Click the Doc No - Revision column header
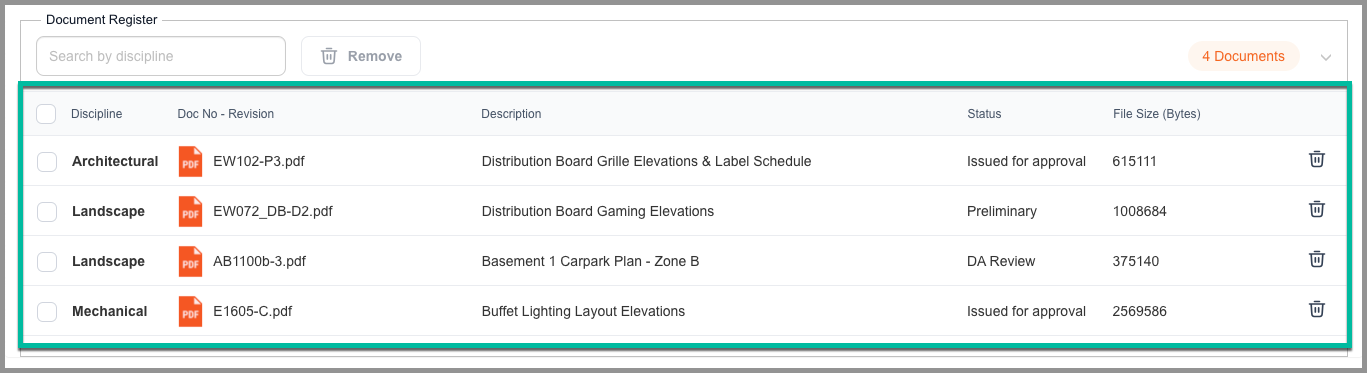Screen dimensions: 1367x373 coord(226,114)
